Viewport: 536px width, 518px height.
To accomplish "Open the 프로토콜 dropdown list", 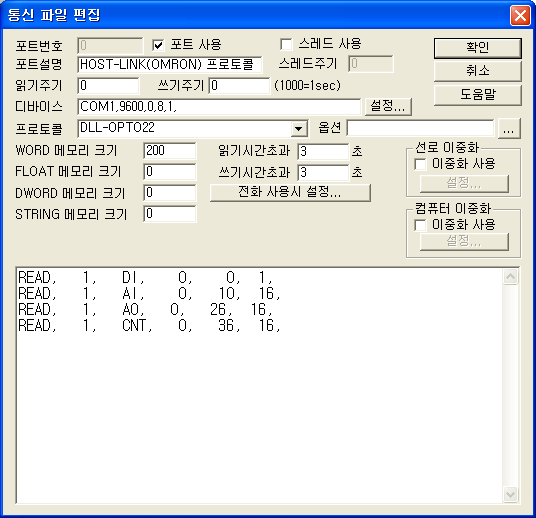I will 299,129.
